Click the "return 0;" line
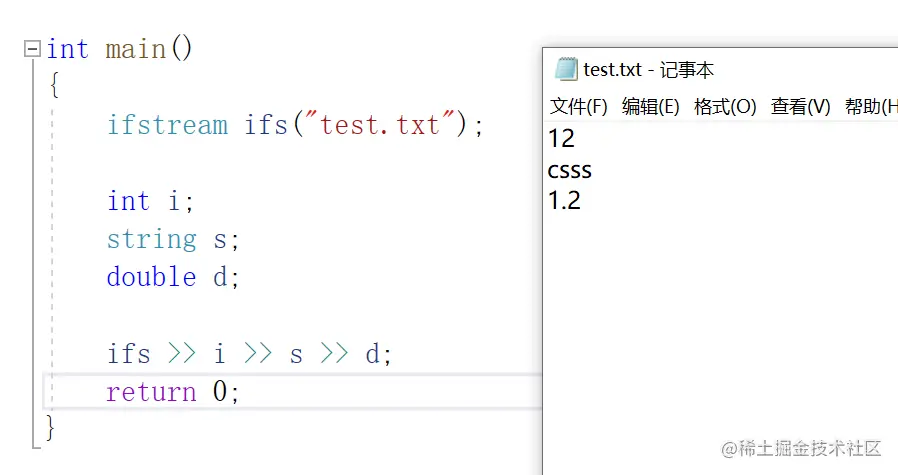 click(x=173, y=392)
